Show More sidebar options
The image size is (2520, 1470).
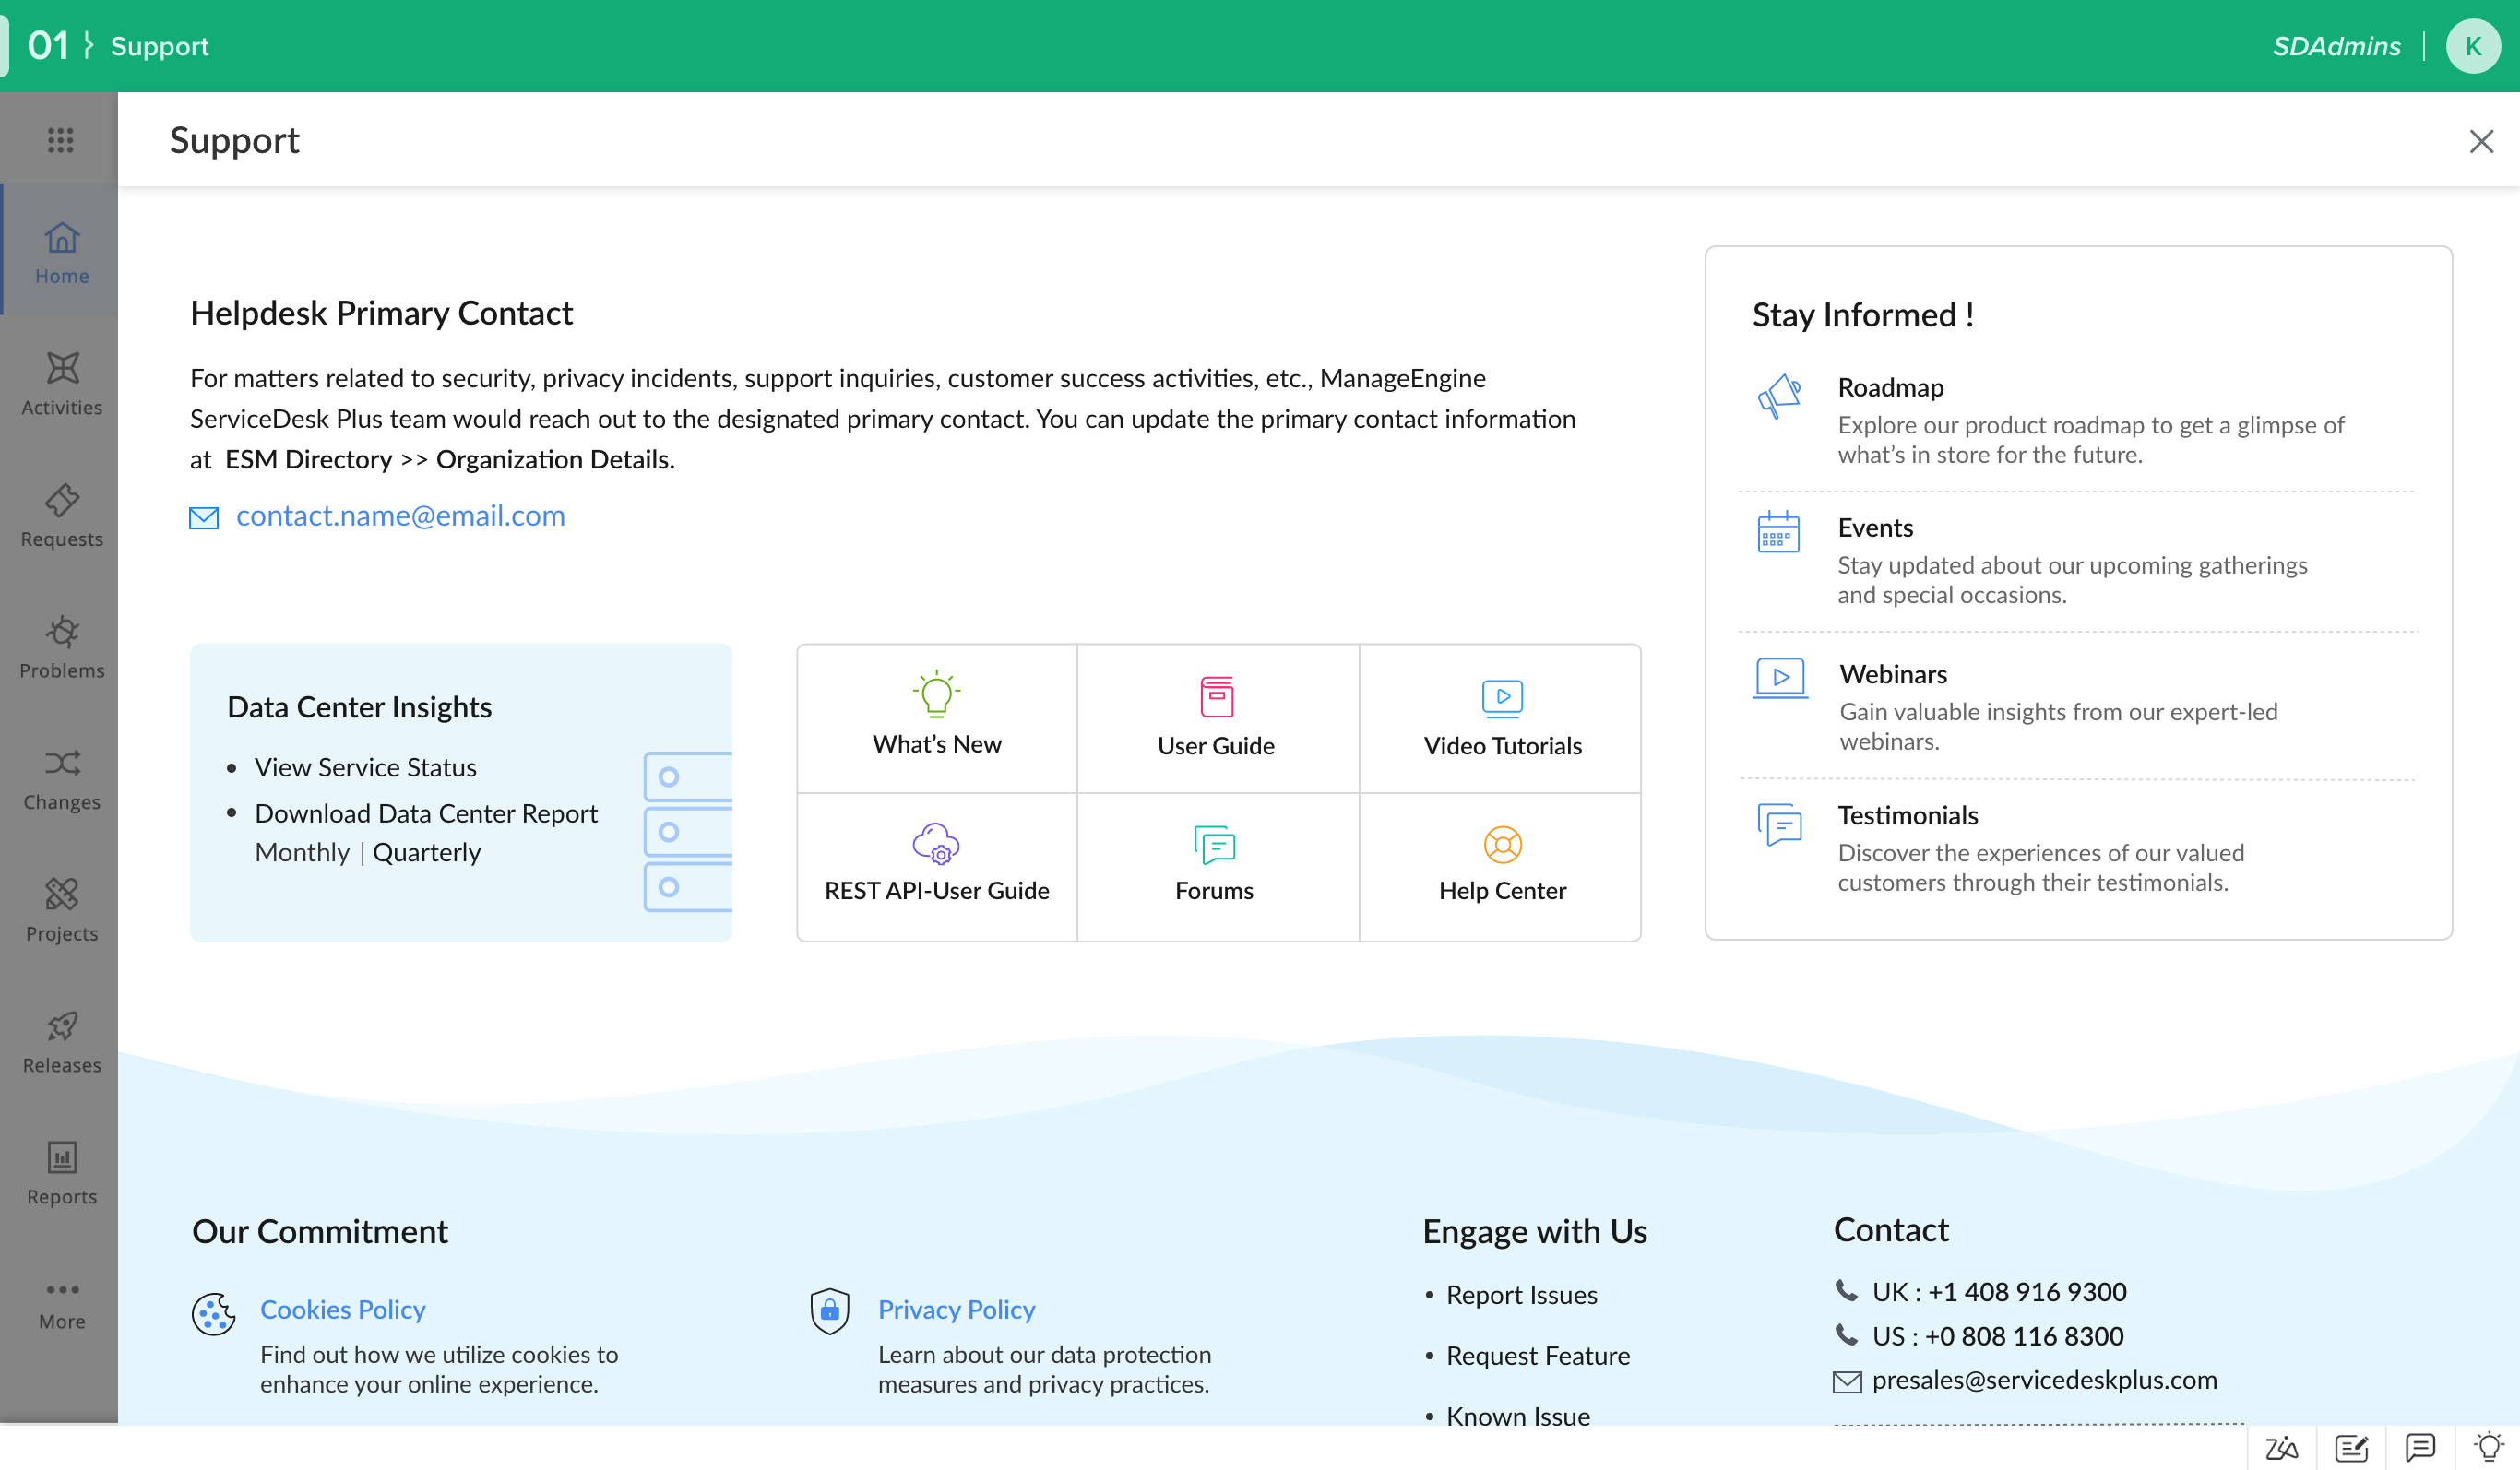[x=61, y=1305]
